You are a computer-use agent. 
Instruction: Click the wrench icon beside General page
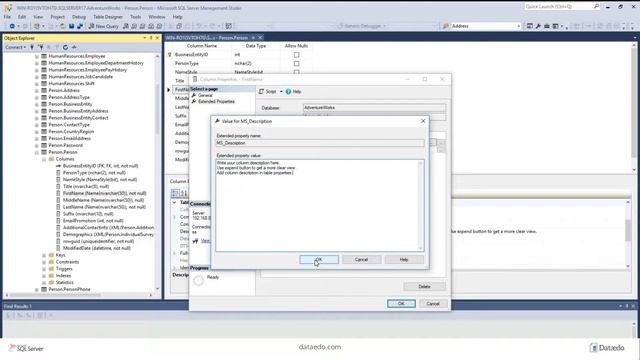tap(194, 95)
